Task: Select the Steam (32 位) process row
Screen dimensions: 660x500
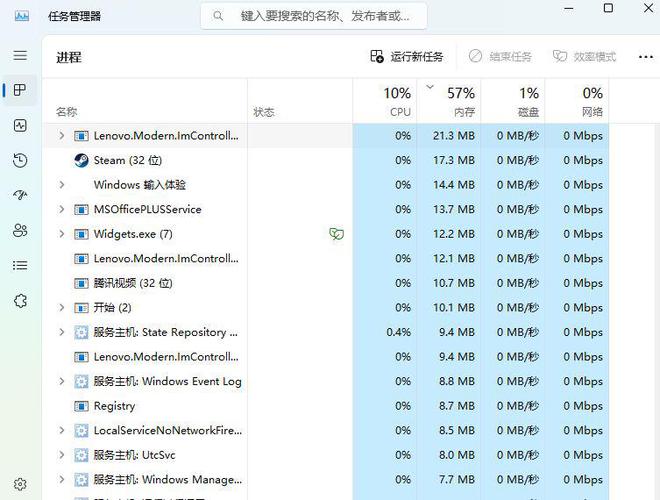Action: pyautogui.click(x=325, y=160)
